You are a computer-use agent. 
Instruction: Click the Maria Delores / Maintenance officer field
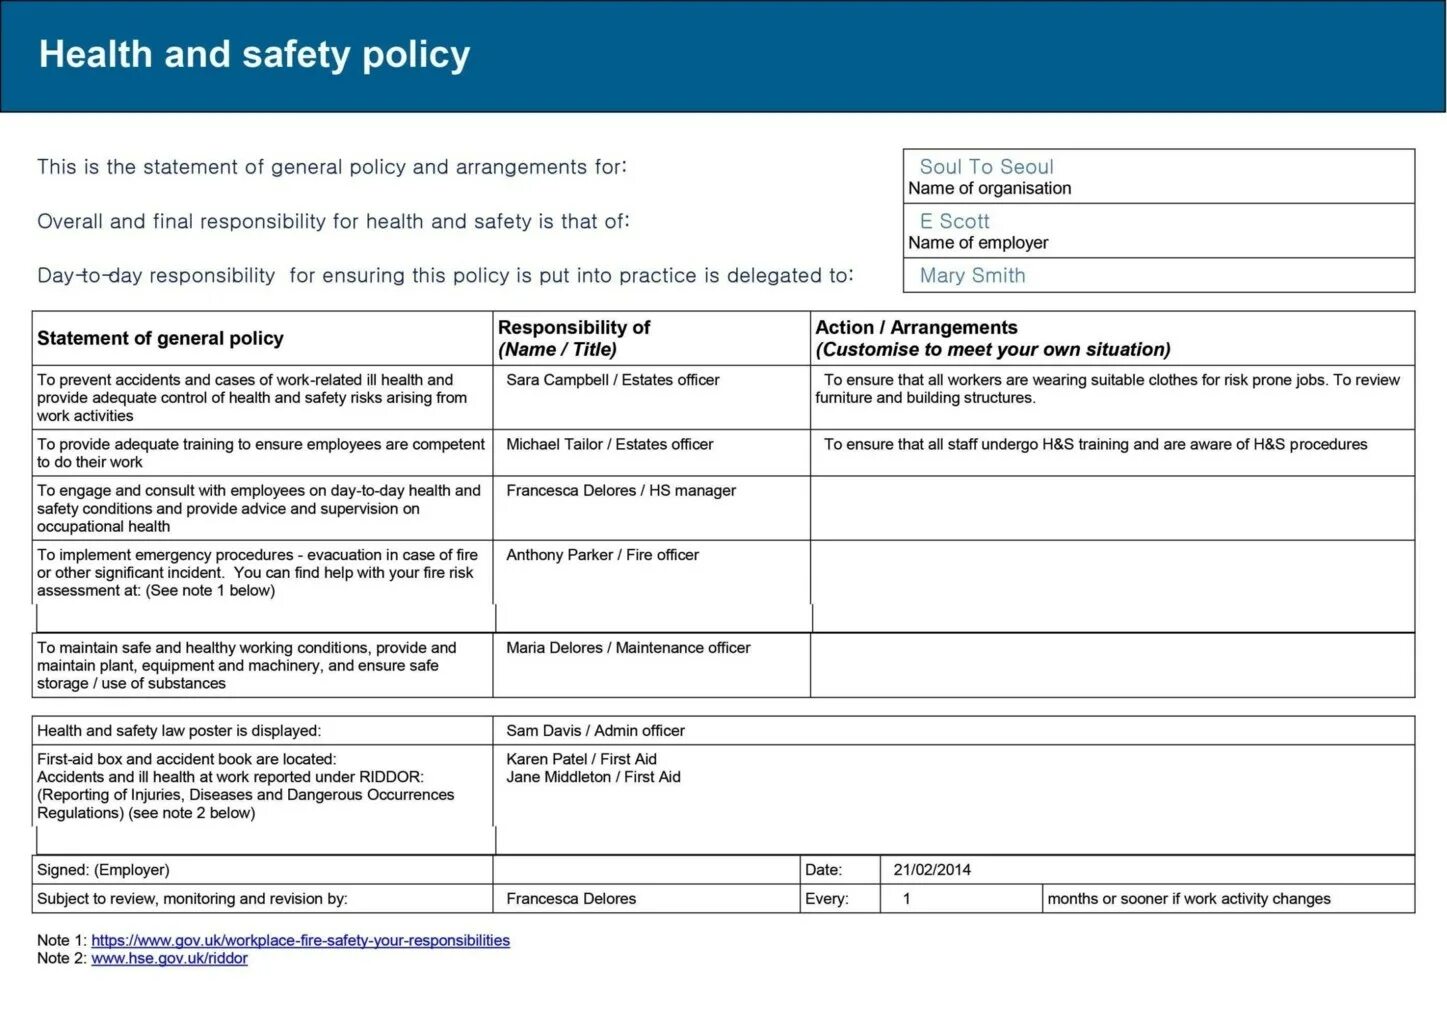coord(651,665)
